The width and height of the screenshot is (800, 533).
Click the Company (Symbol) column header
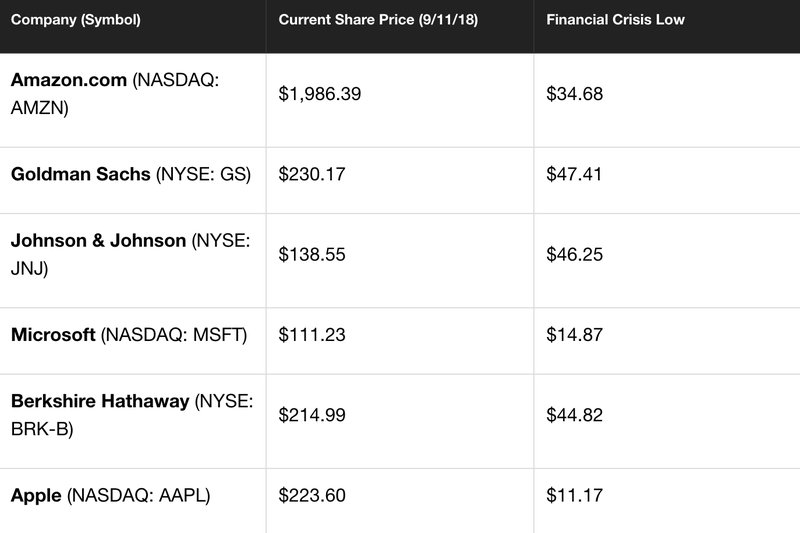(76, 20)
